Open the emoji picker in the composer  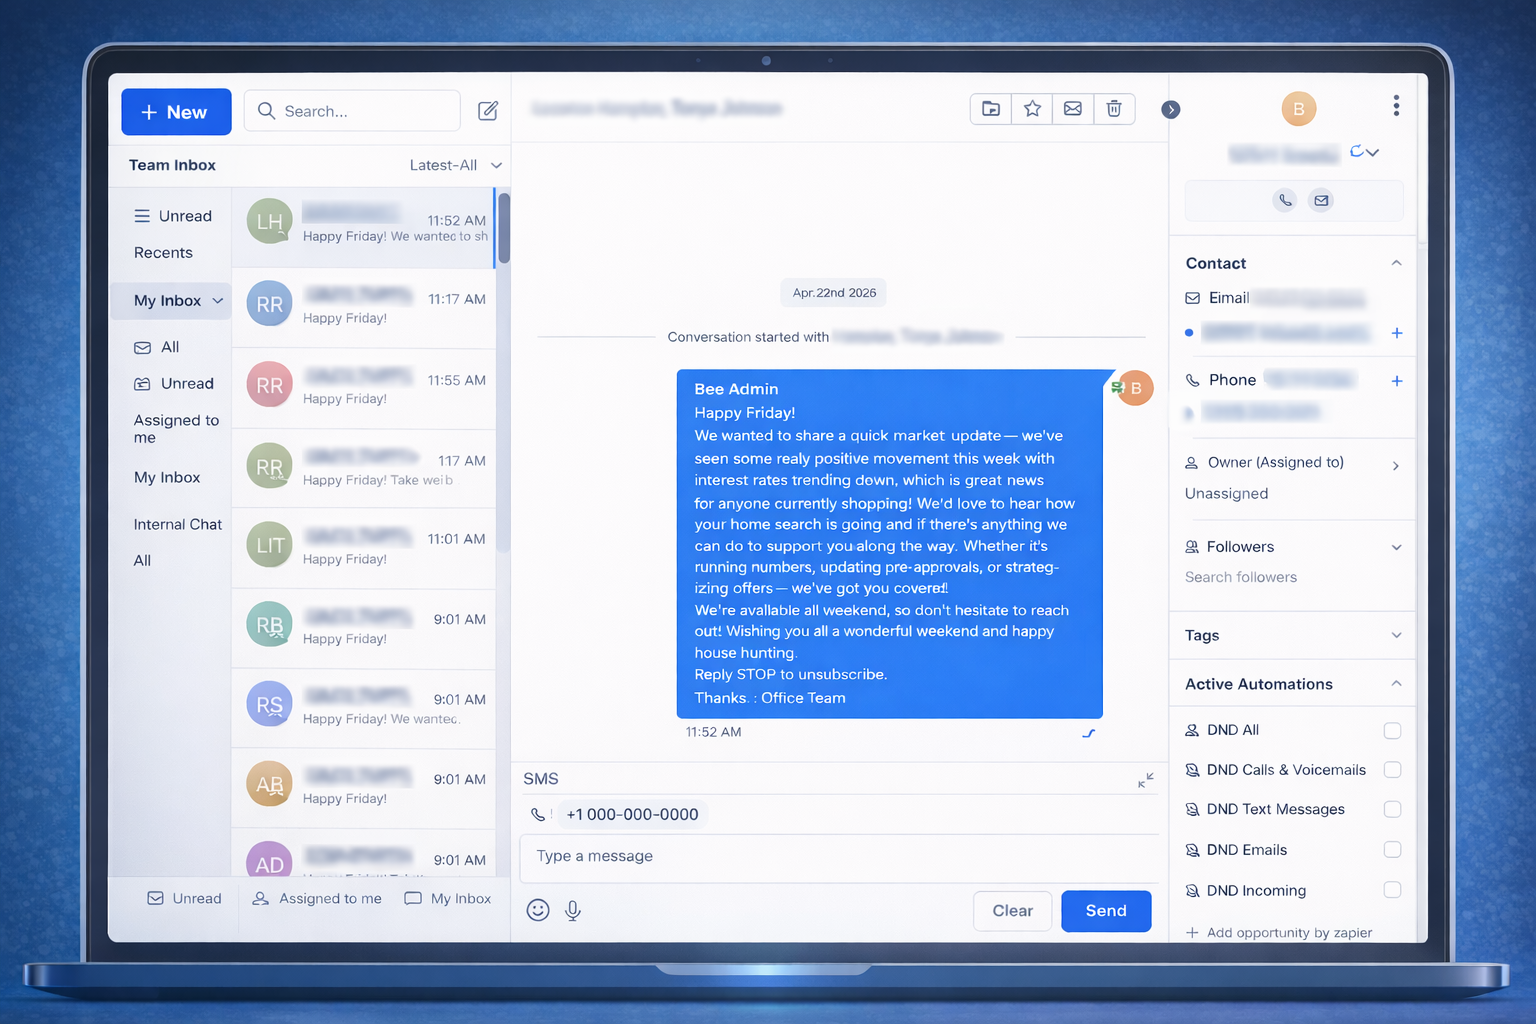(538, 911)
